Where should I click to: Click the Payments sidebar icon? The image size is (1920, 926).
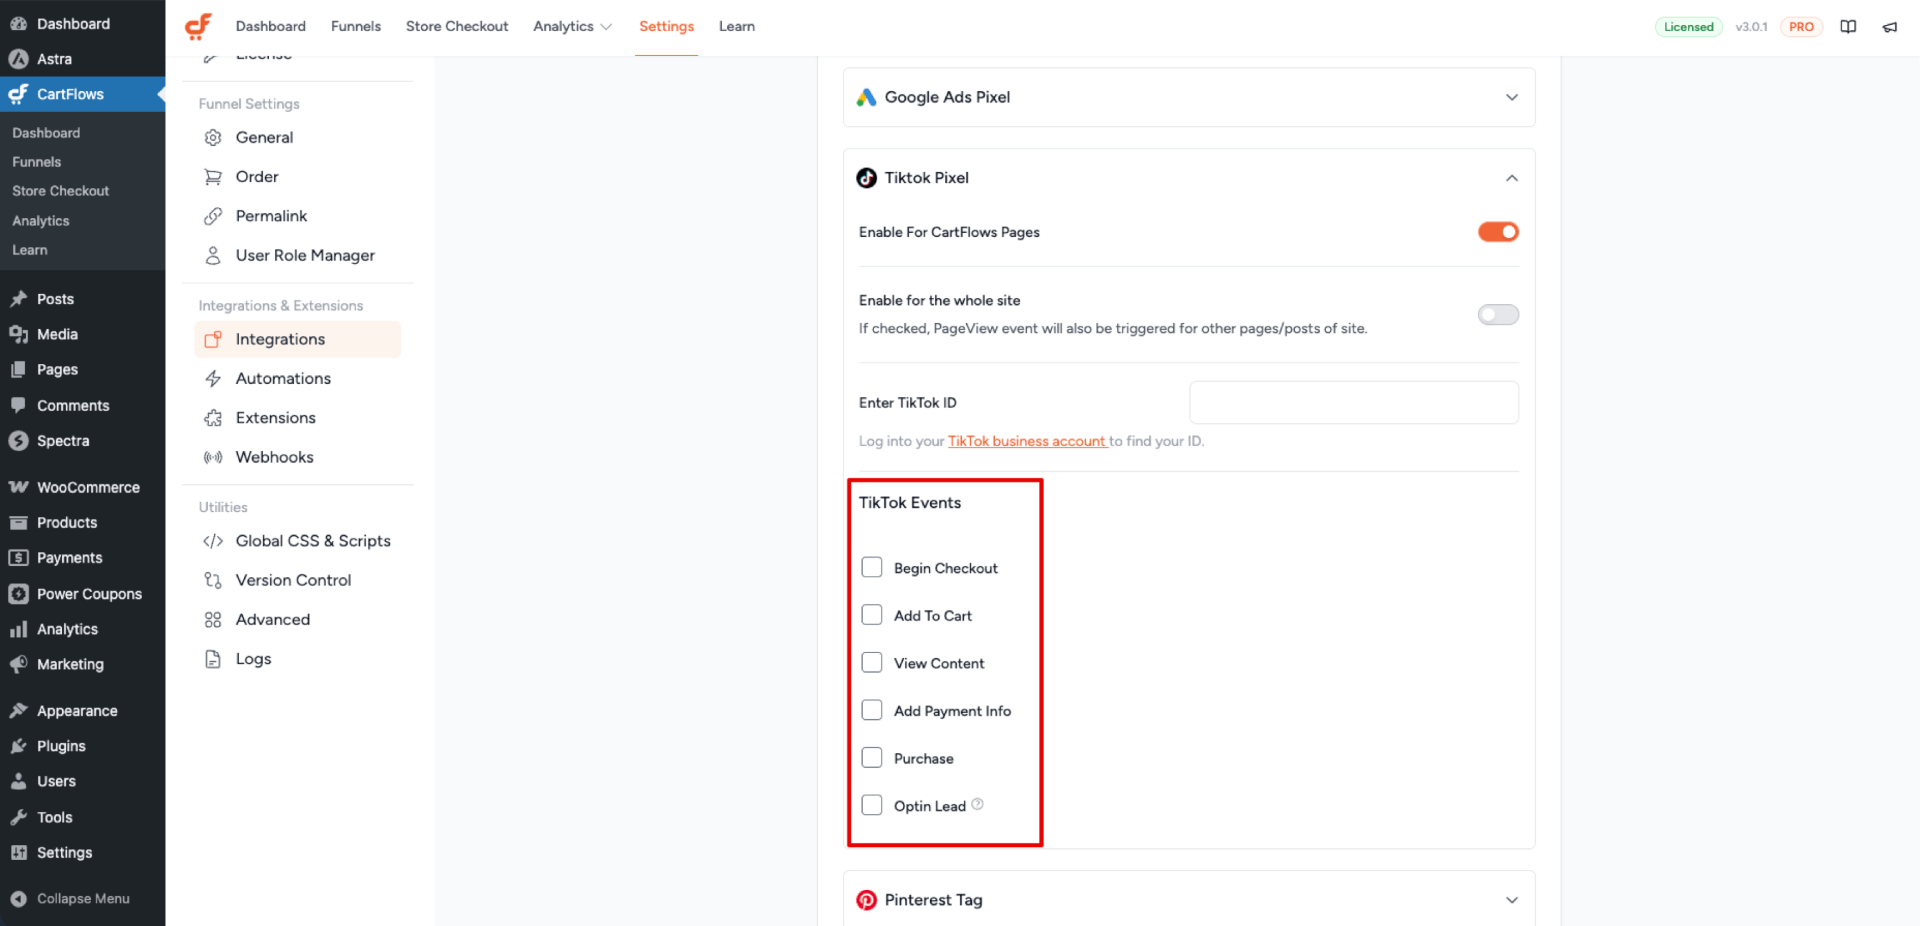[18, 558]
